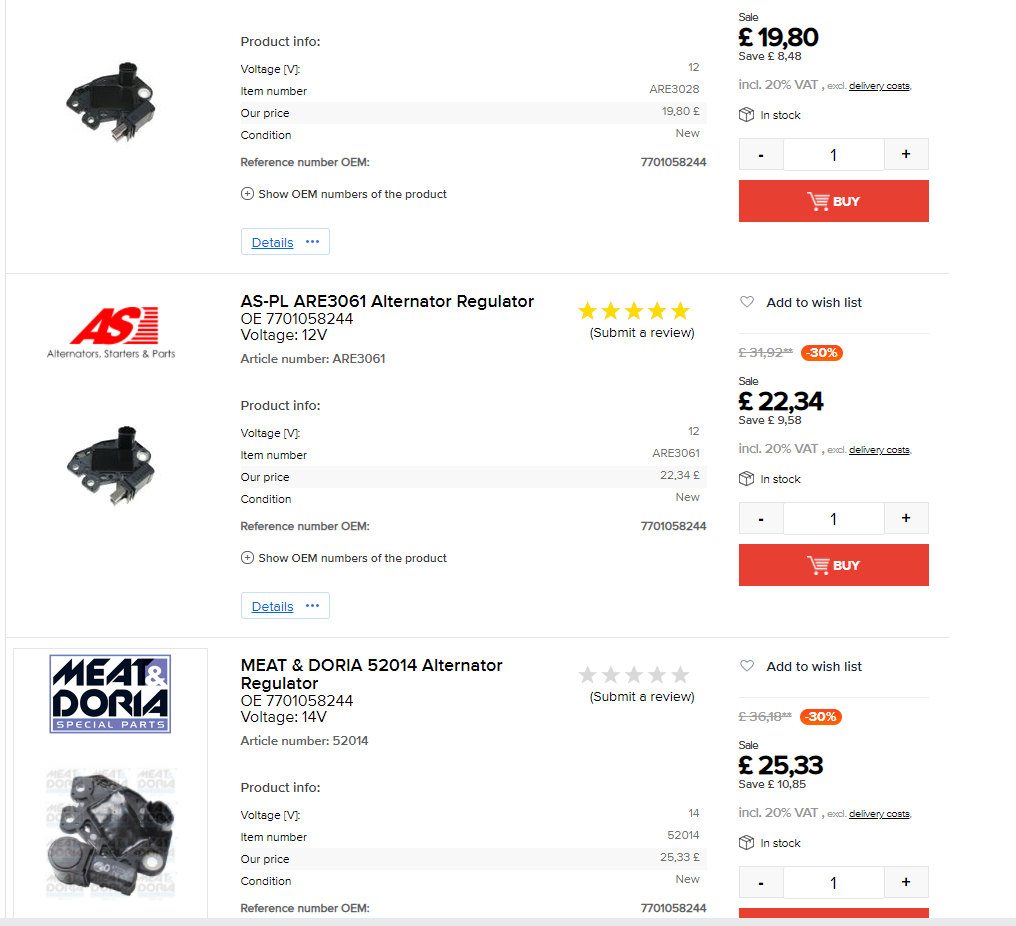Click the fifth gold star of ARE3061 rating
This screenshot has width=1016, height=926.
[680, 311]
